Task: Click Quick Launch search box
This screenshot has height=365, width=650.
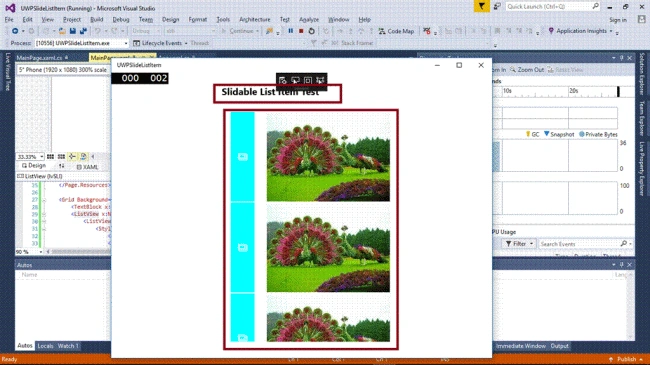Action: (552, 7)
